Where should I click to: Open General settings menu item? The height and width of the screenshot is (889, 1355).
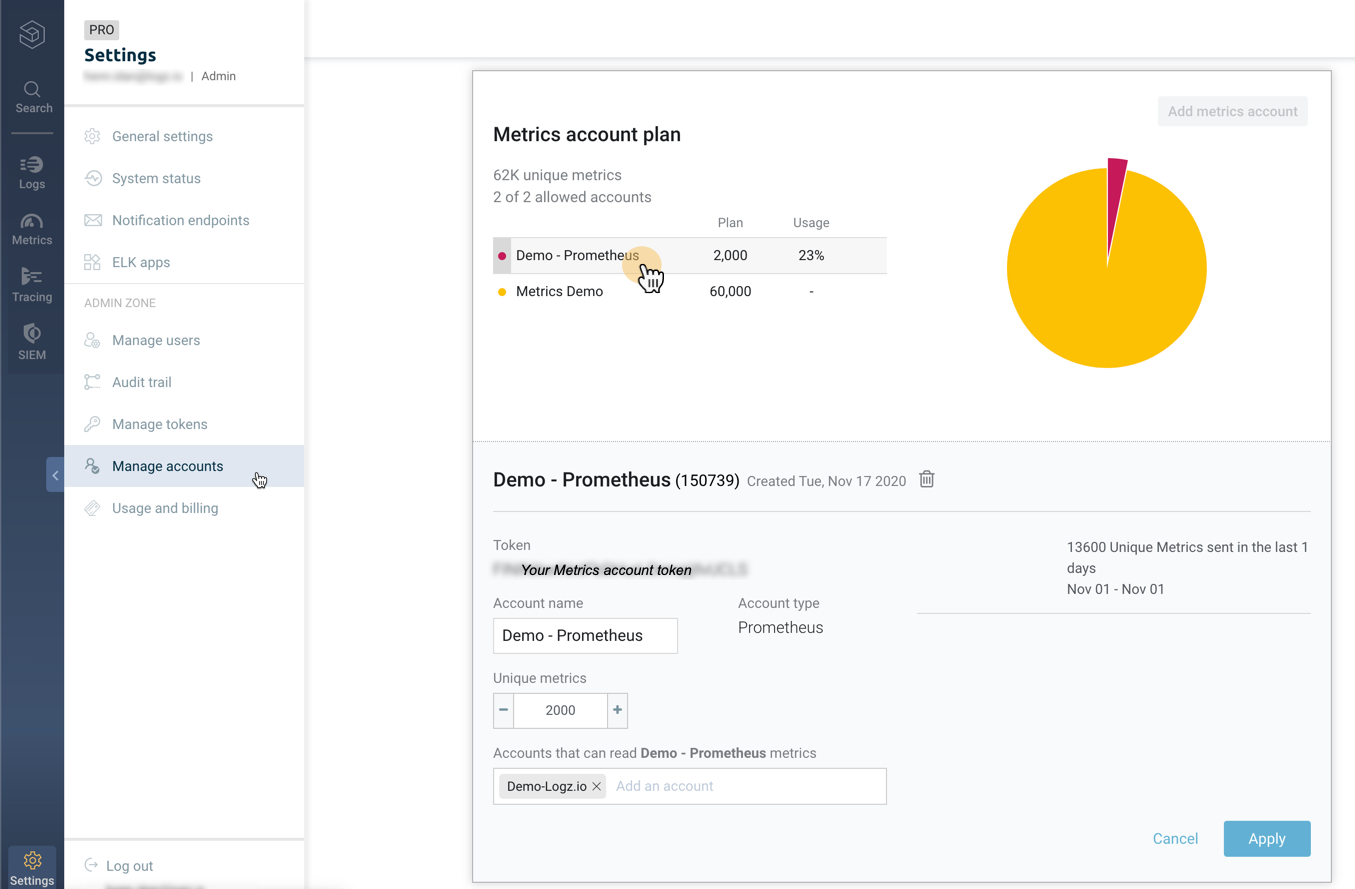tap(162, 137)
